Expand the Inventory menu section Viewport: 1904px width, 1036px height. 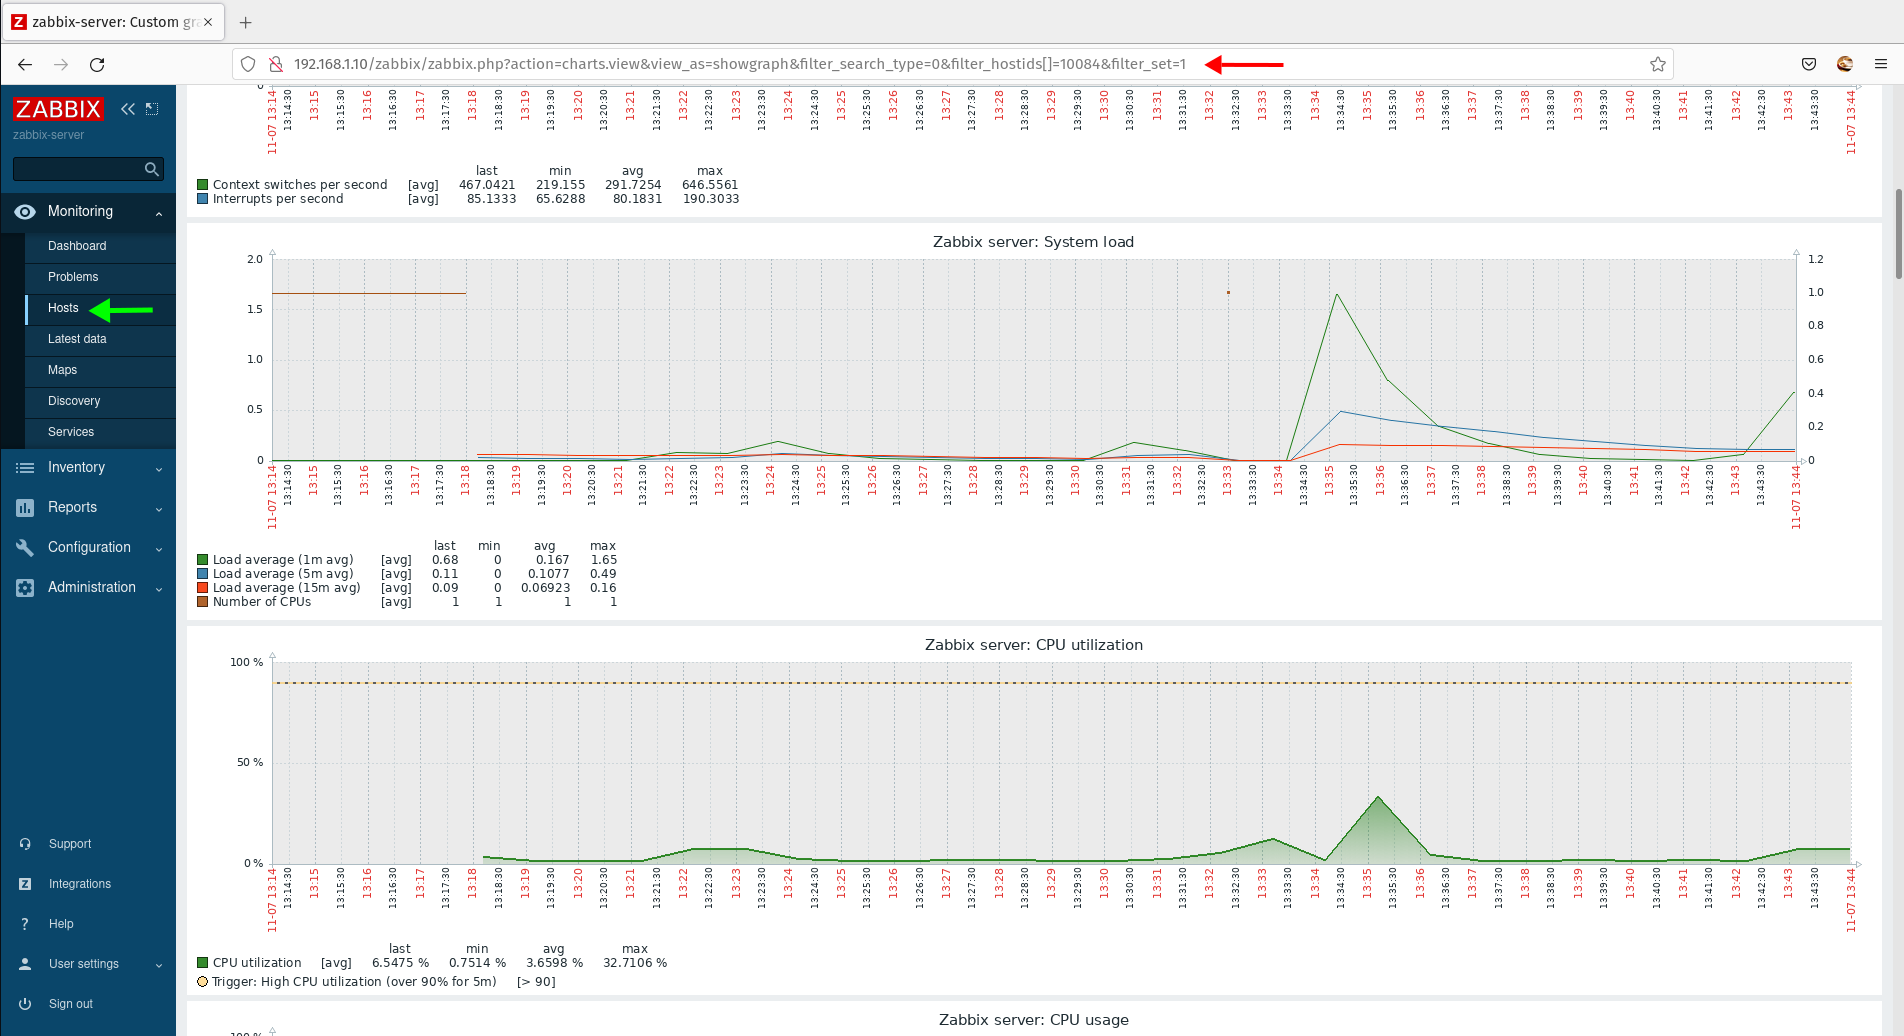click(x=159, y=469)
